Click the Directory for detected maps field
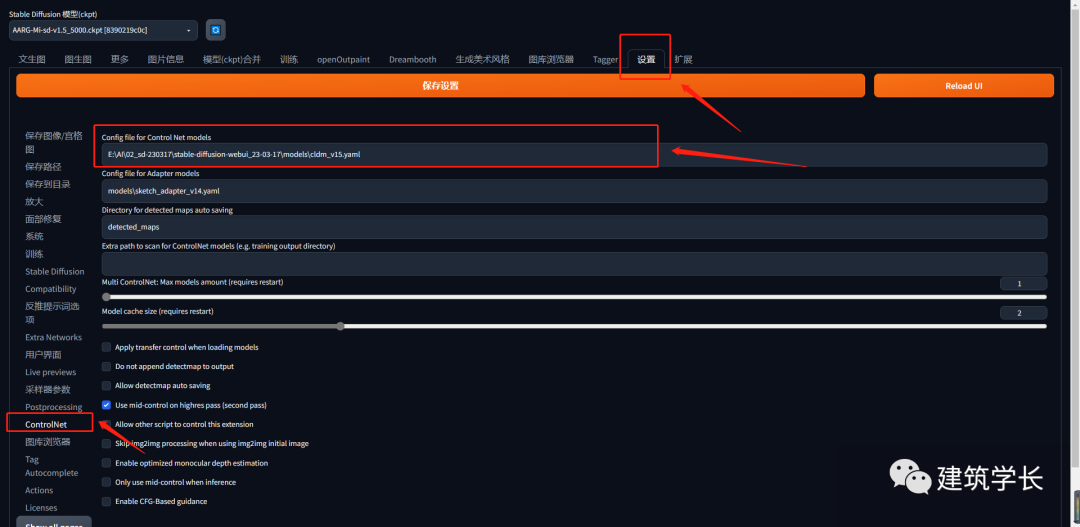1080x527 pixels. (574, 228)
